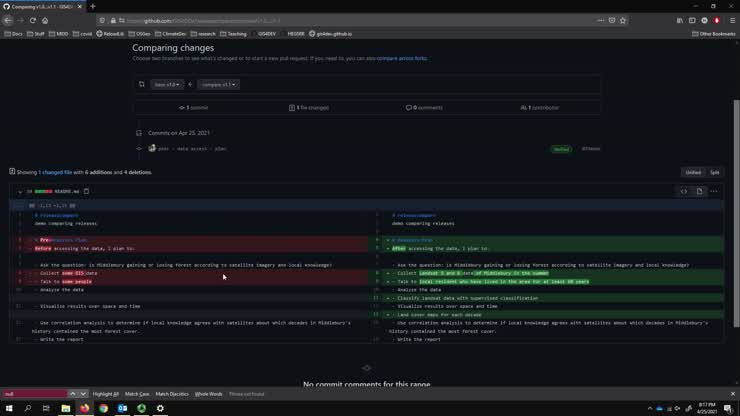Screen dimensions: 740x416
Task: Switch diff to Split view
Action: [x=715, y=172]
